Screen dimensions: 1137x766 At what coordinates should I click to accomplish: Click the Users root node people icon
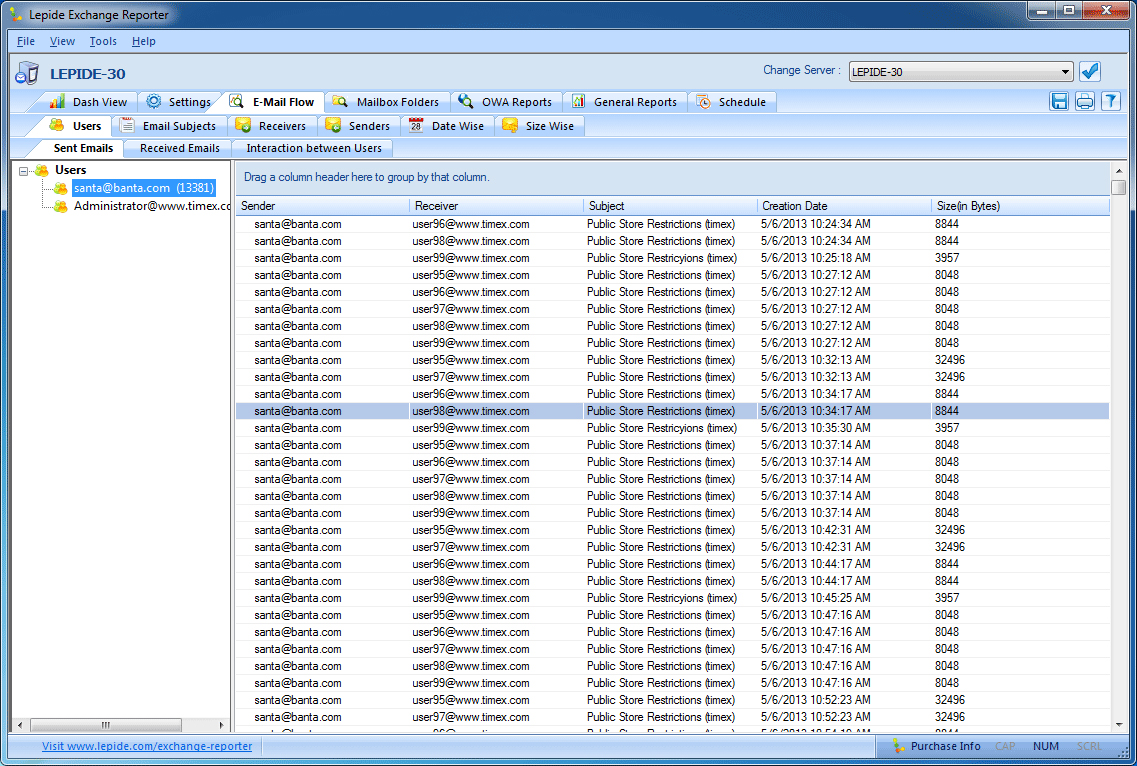tap(42, 170)
